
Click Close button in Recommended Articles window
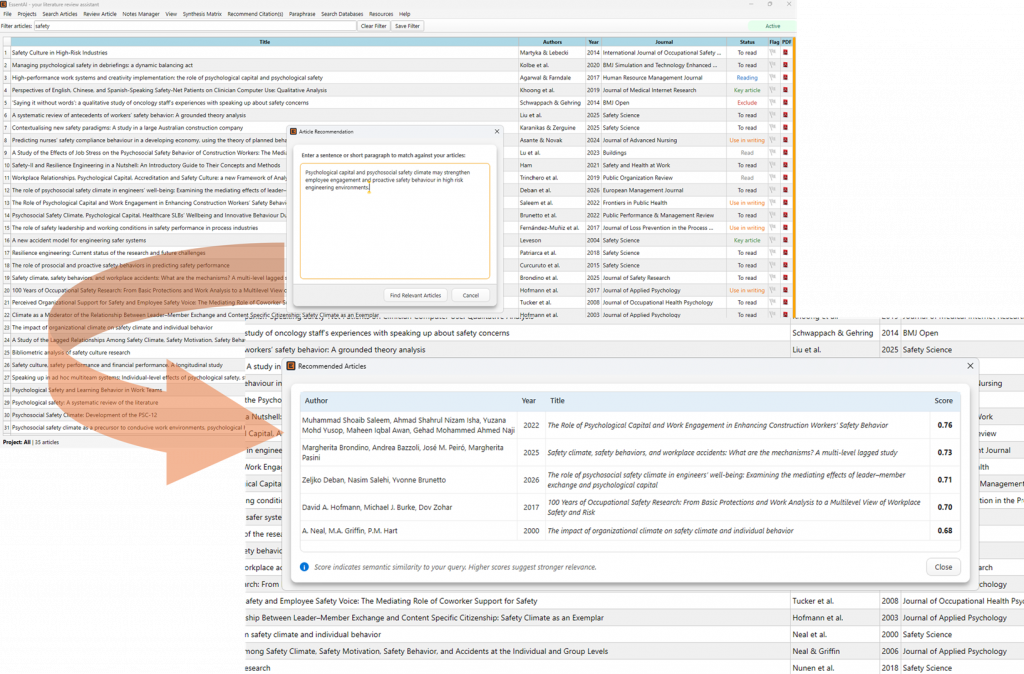[x=943, y=567]
